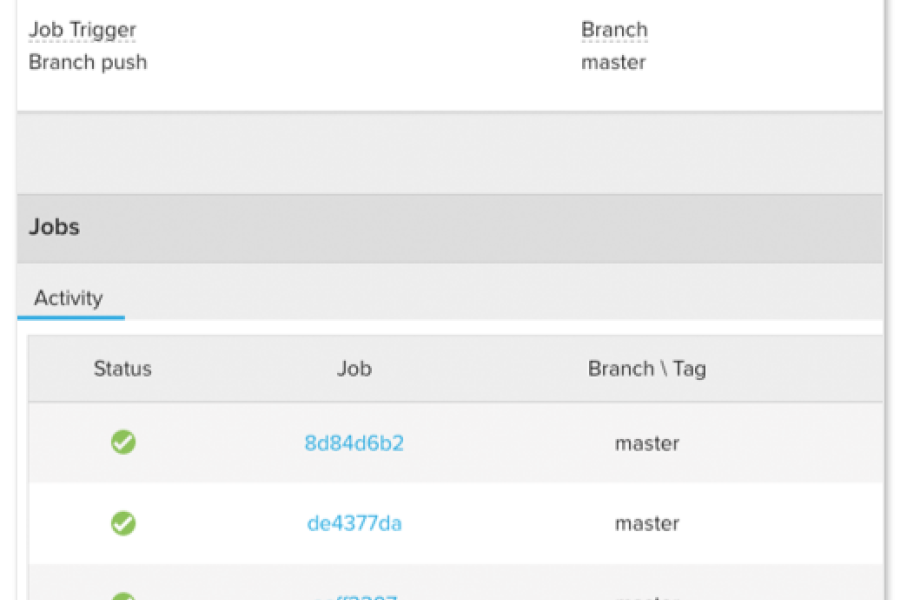Switch to the Activity tab
This screenshot has height=600, width=900.
click(x=68, y=298)
